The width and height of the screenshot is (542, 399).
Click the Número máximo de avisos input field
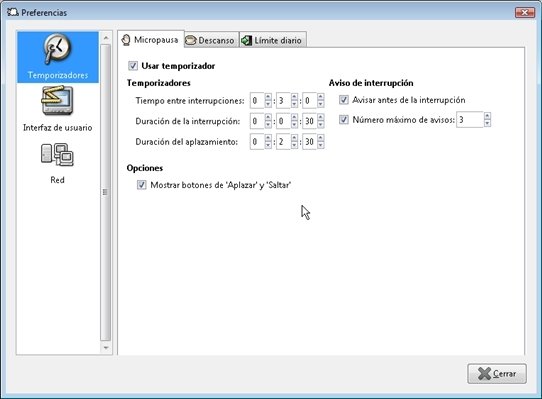click(470, 120)
